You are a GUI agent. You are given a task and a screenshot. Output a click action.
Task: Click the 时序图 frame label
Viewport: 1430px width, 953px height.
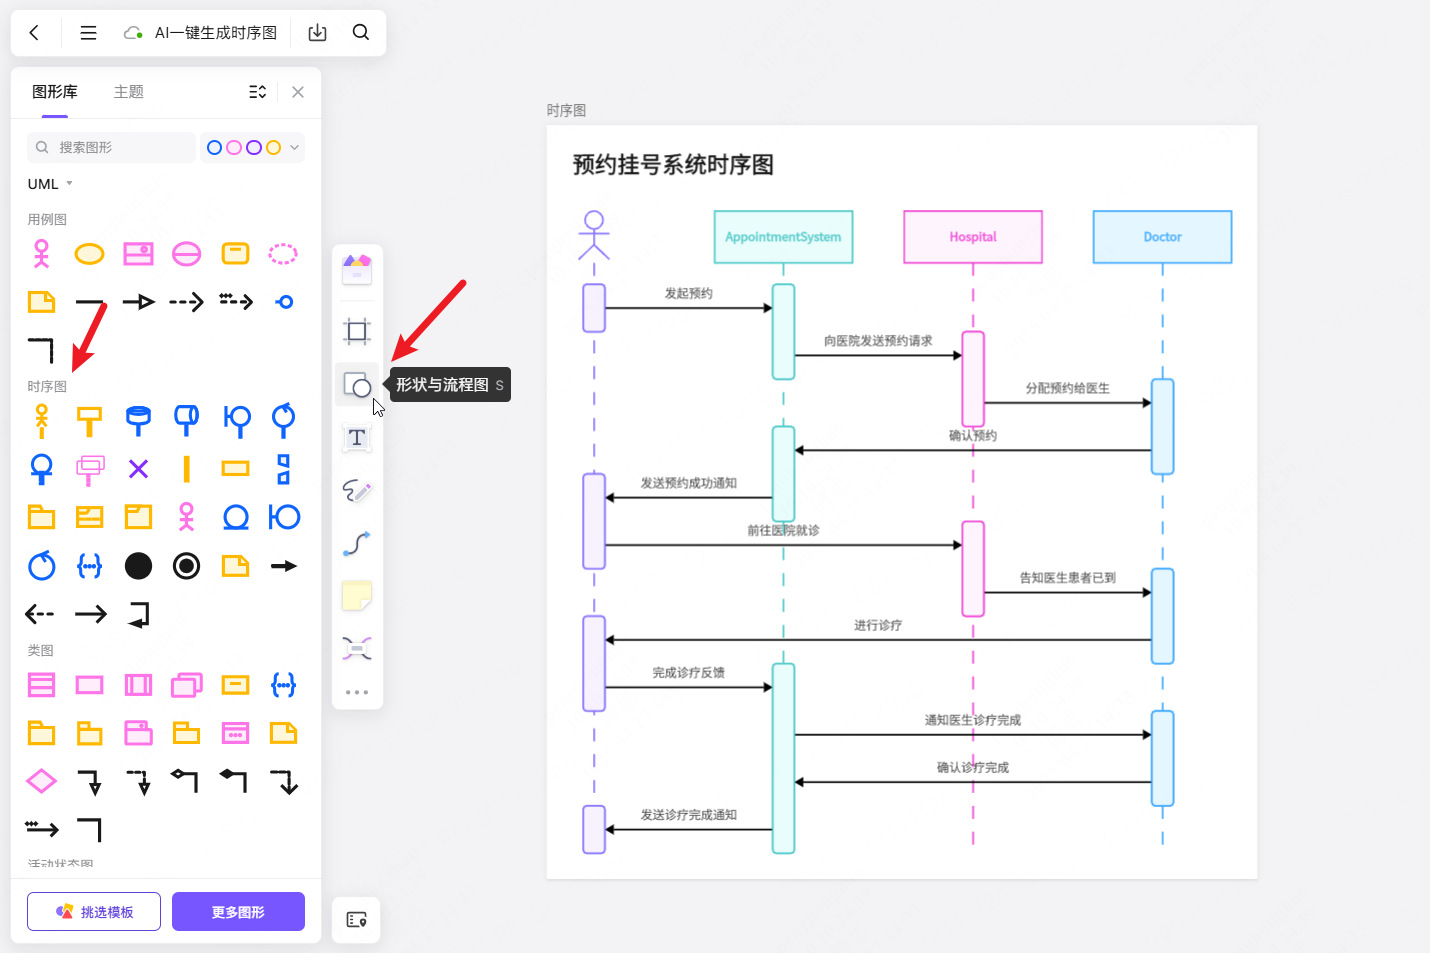pyautogui.click(x=566, y=111)
